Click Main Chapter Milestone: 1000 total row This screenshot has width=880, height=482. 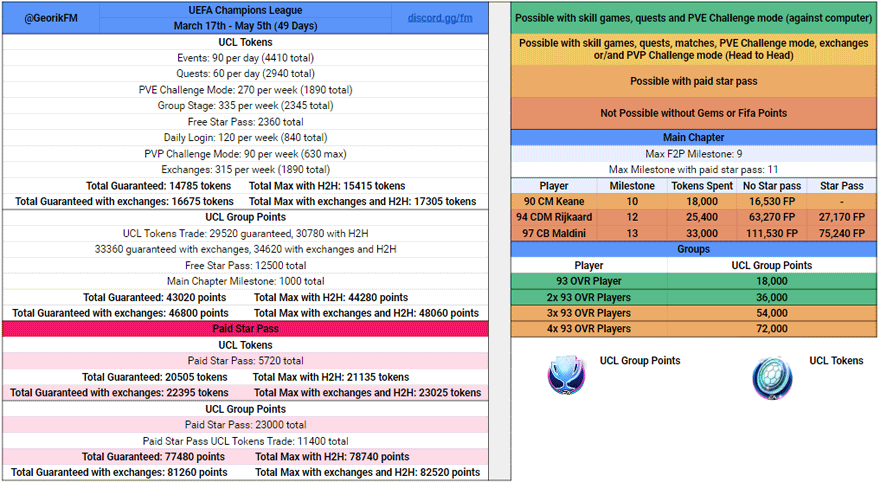[x=245, y=281]
